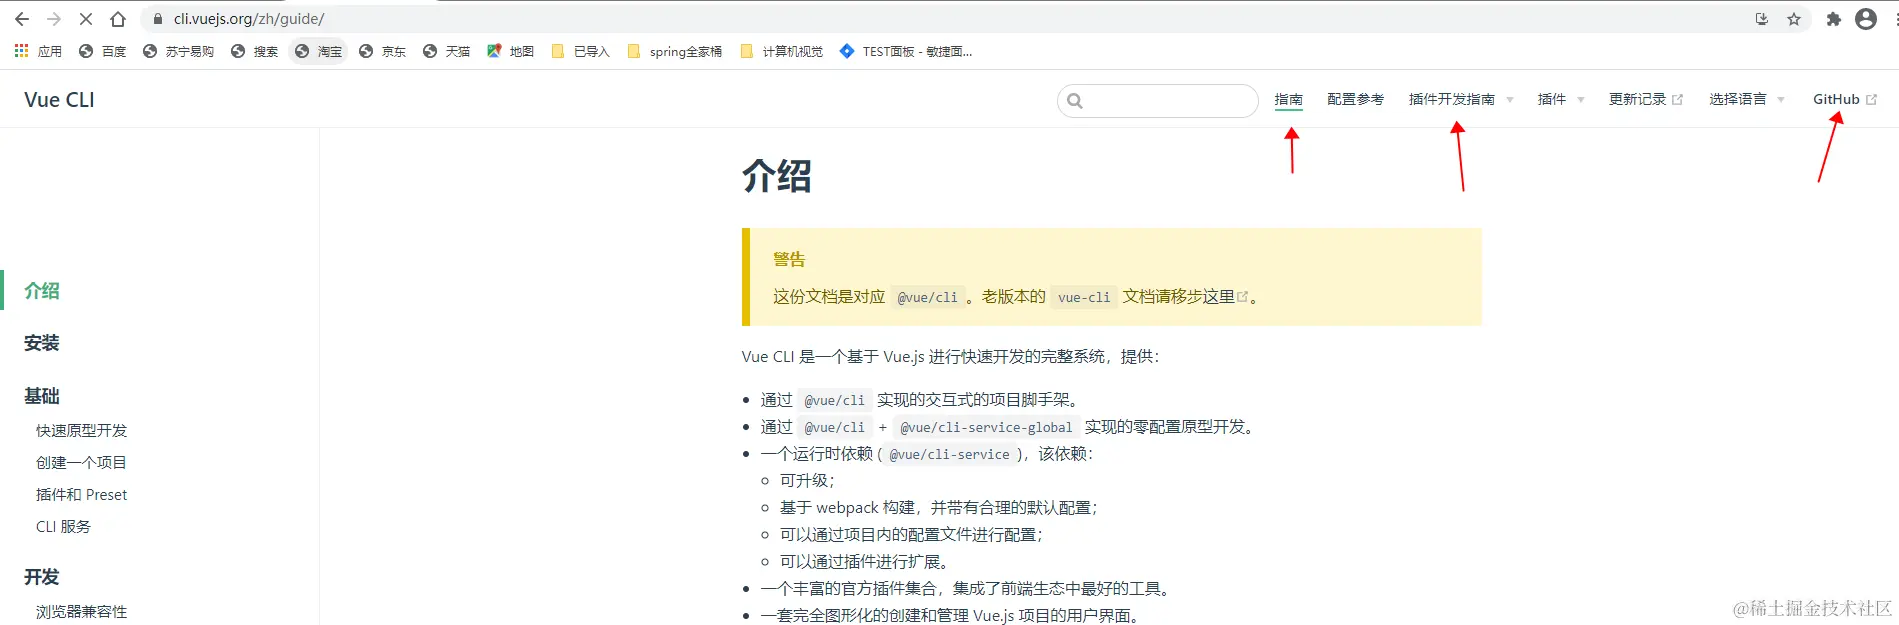This screenshot has height=625, width=1899.
Task: Open CLI 服务 in sidebar
Action: coord(63,527)
